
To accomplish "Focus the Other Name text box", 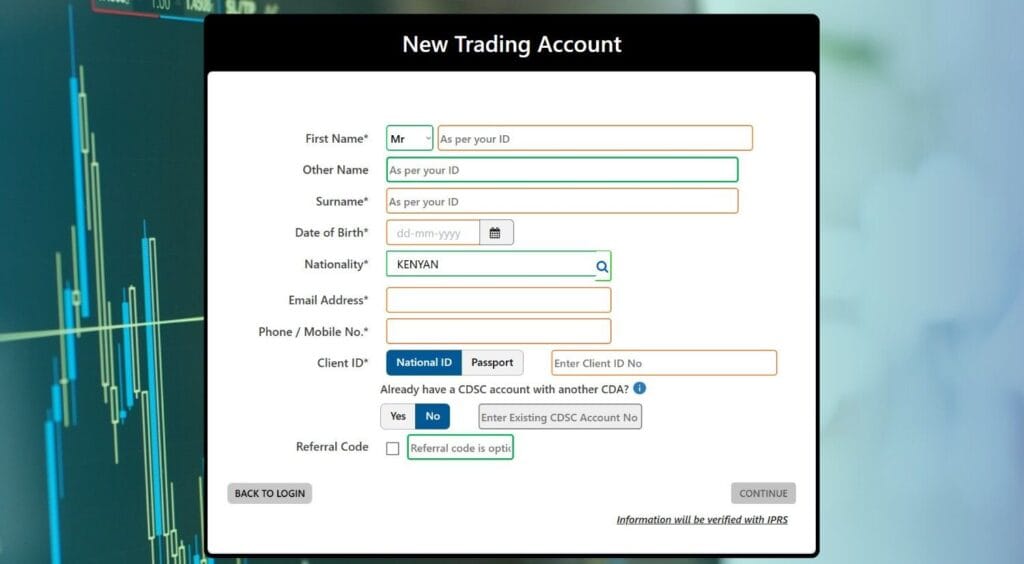I will [x=562, y=170].
